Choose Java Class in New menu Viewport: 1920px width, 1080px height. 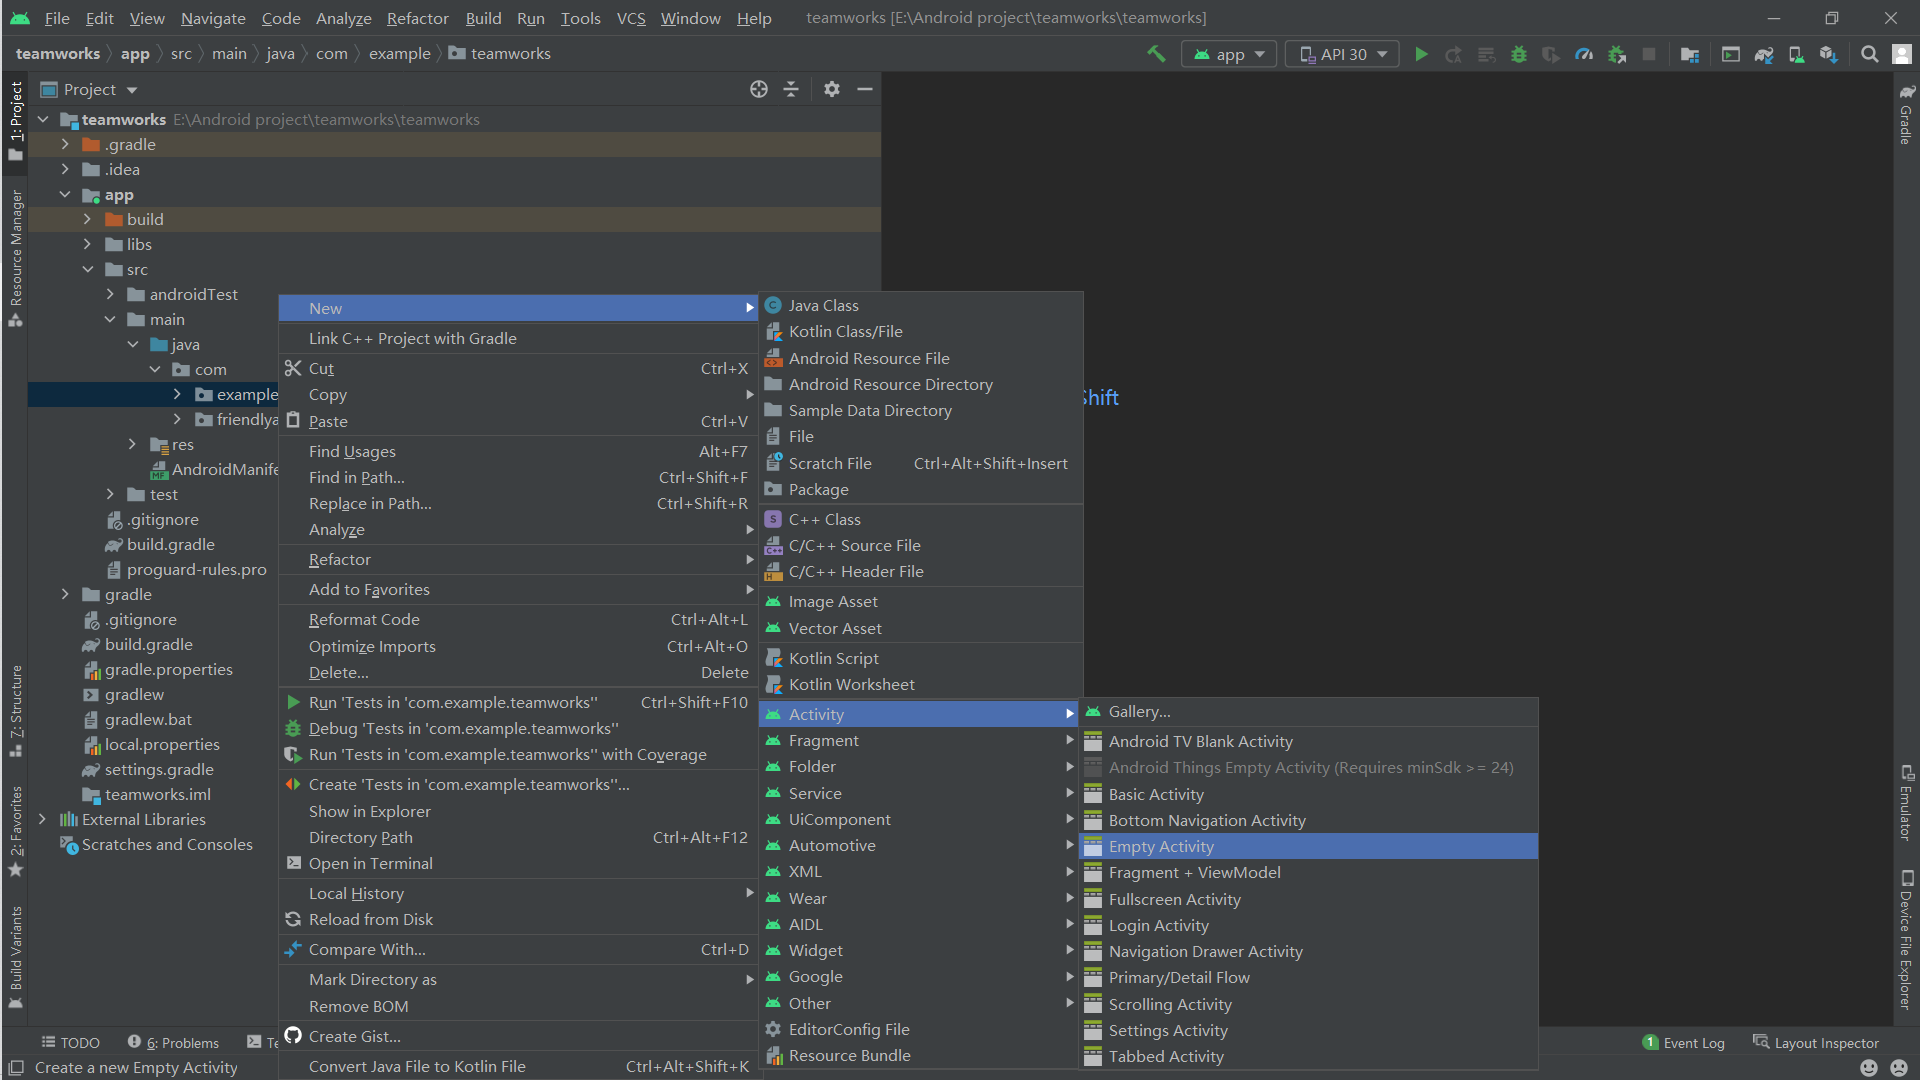click(x=823, y=305)
